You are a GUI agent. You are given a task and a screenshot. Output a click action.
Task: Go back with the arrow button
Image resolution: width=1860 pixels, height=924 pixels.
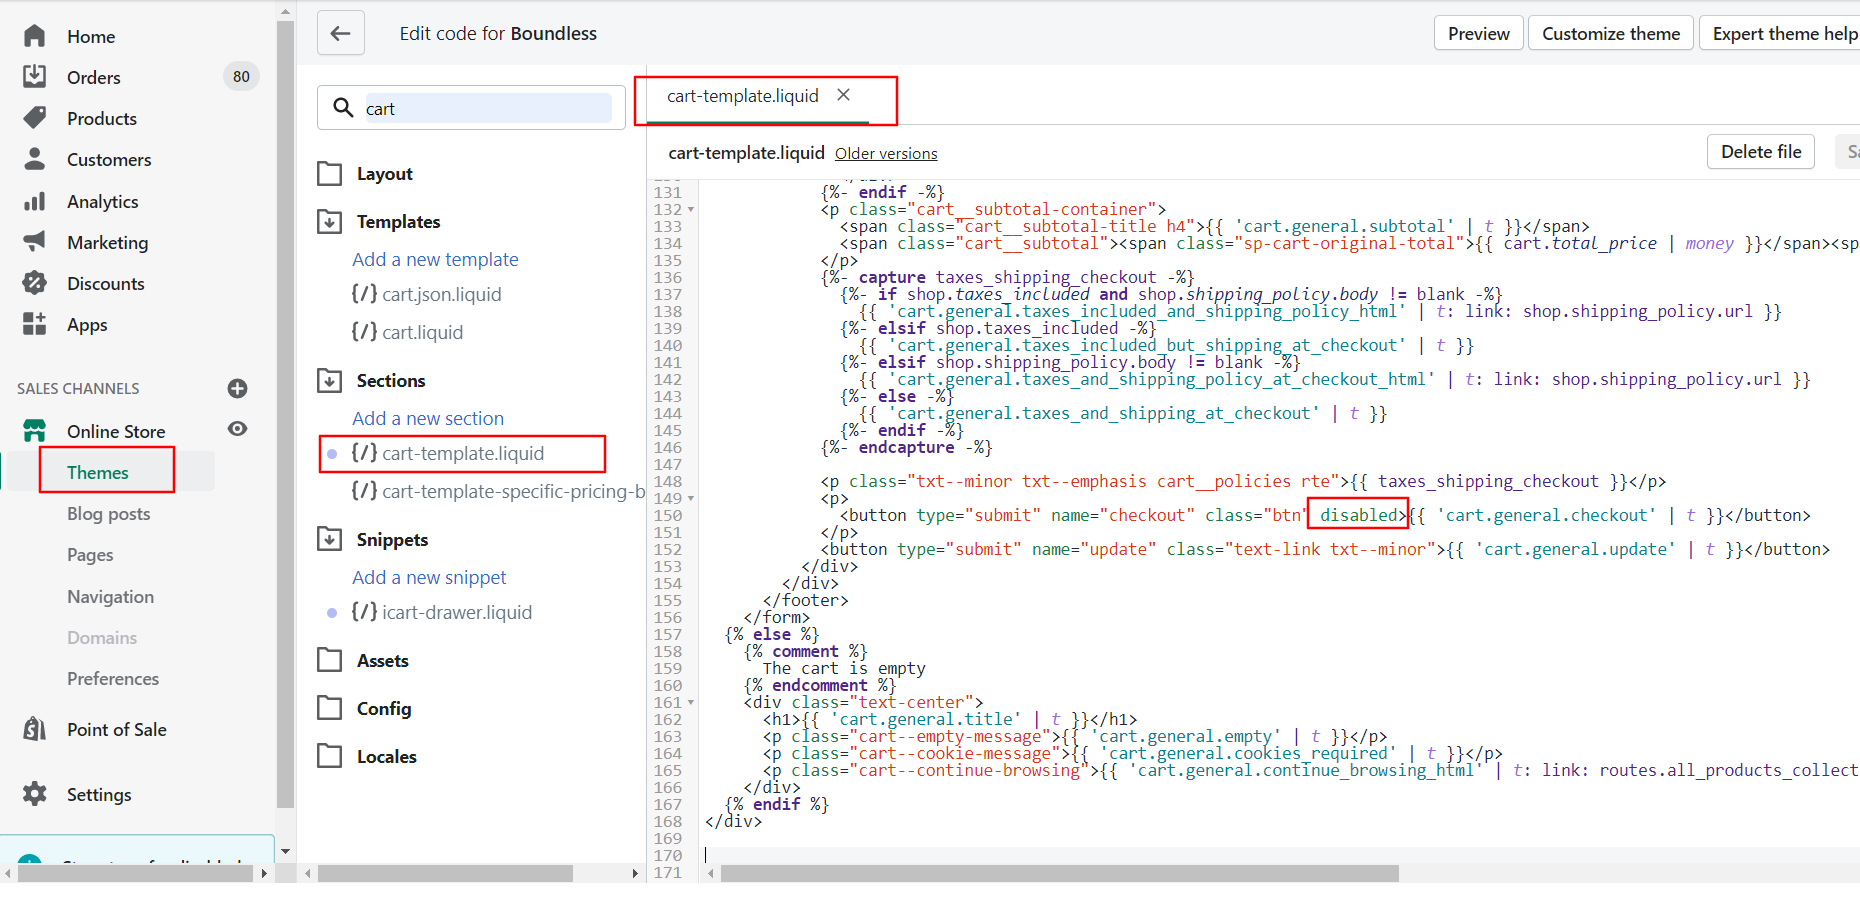(341, 33)
